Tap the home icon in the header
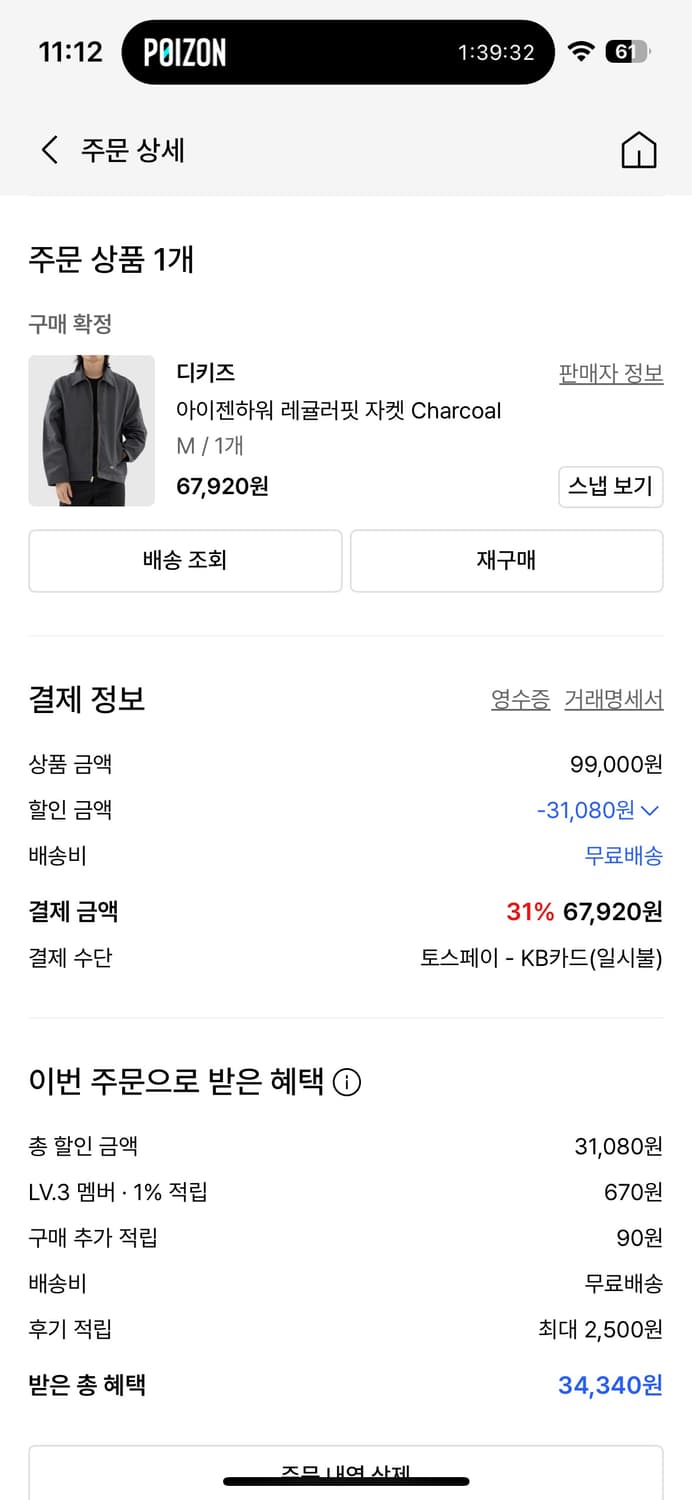The height and width of the screenshot is (1500, 692). (639, 148)
